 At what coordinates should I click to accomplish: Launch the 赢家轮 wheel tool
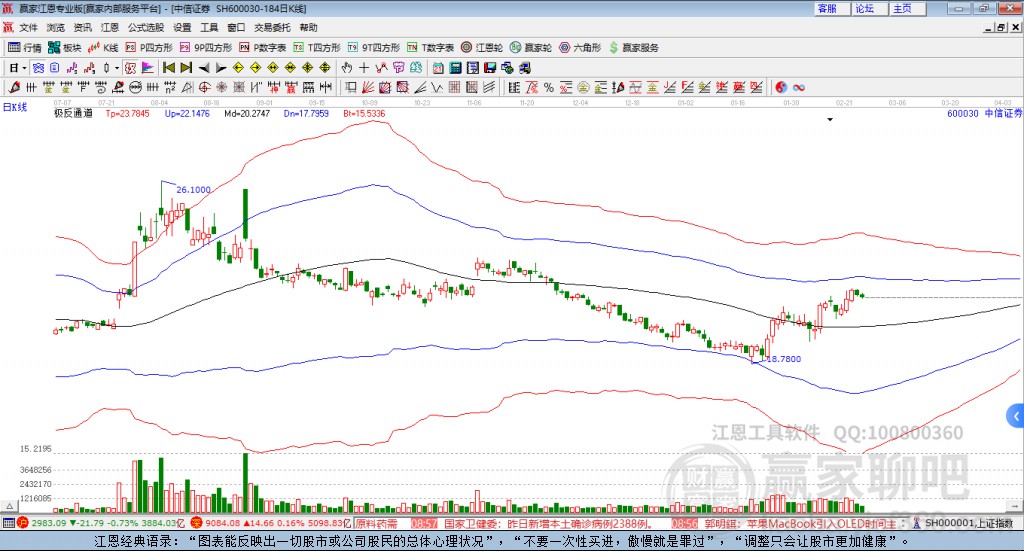pos(531,48)
